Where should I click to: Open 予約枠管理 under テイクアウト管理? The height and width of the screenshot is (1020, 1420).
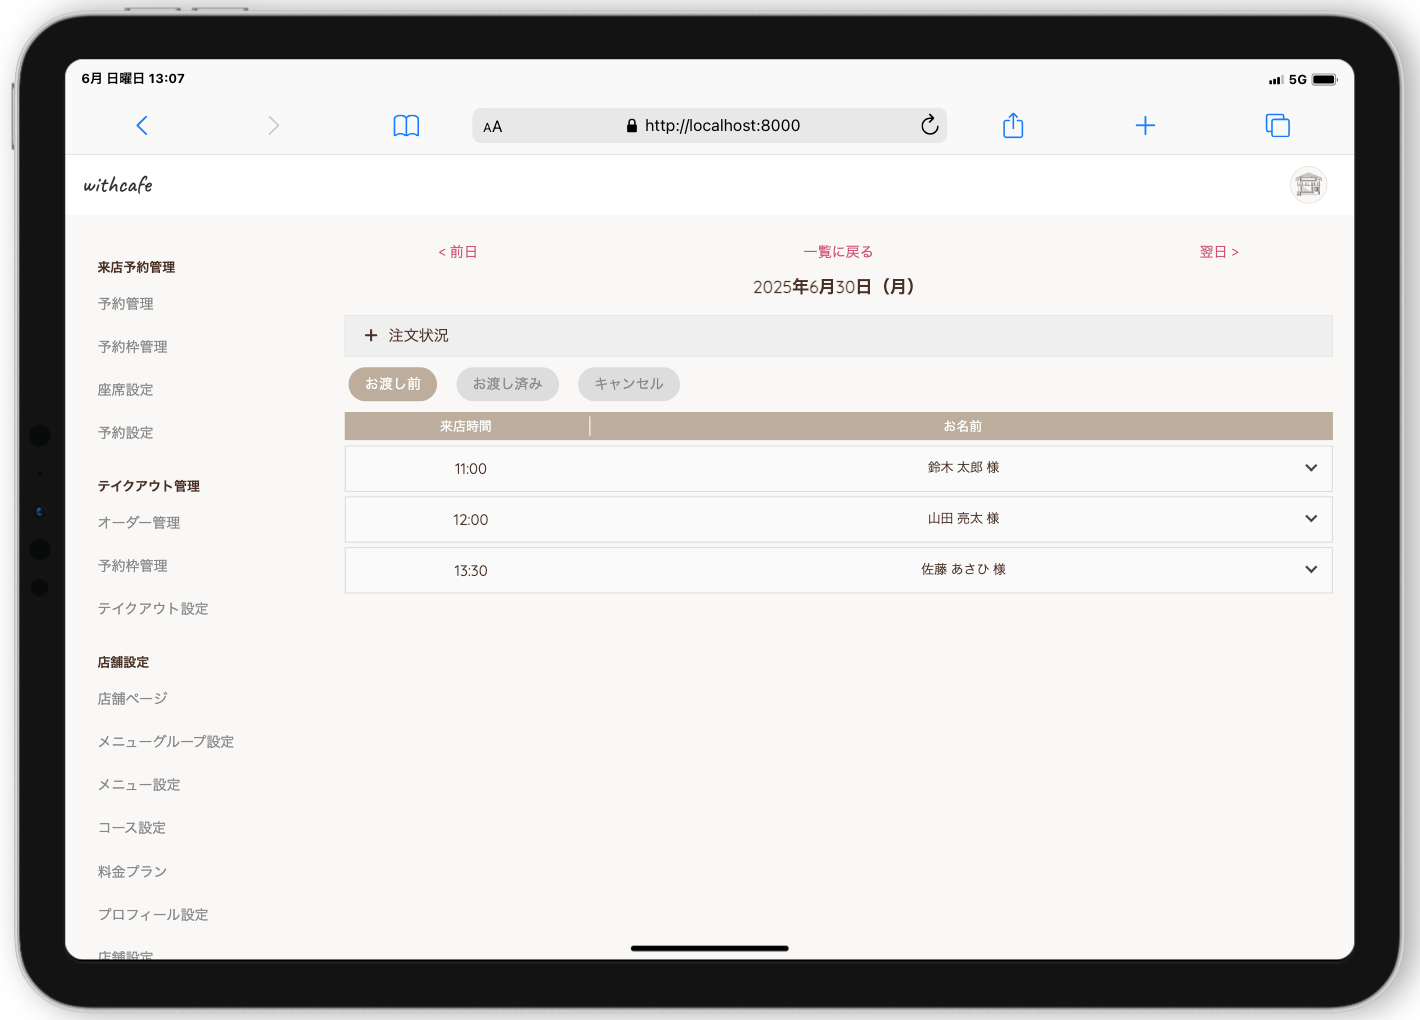133,566
